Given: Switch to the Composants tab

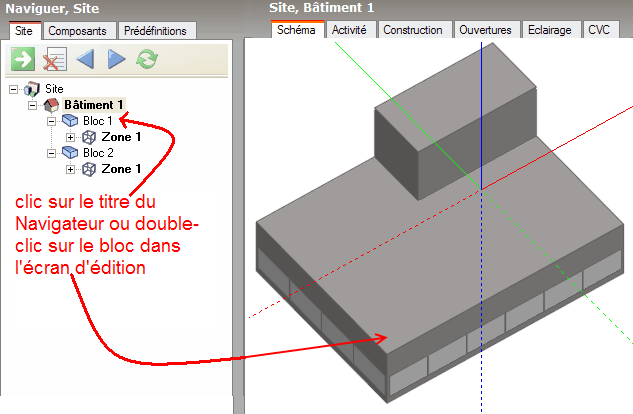Looking at the screenshot, I should click(x=80, y=31).
